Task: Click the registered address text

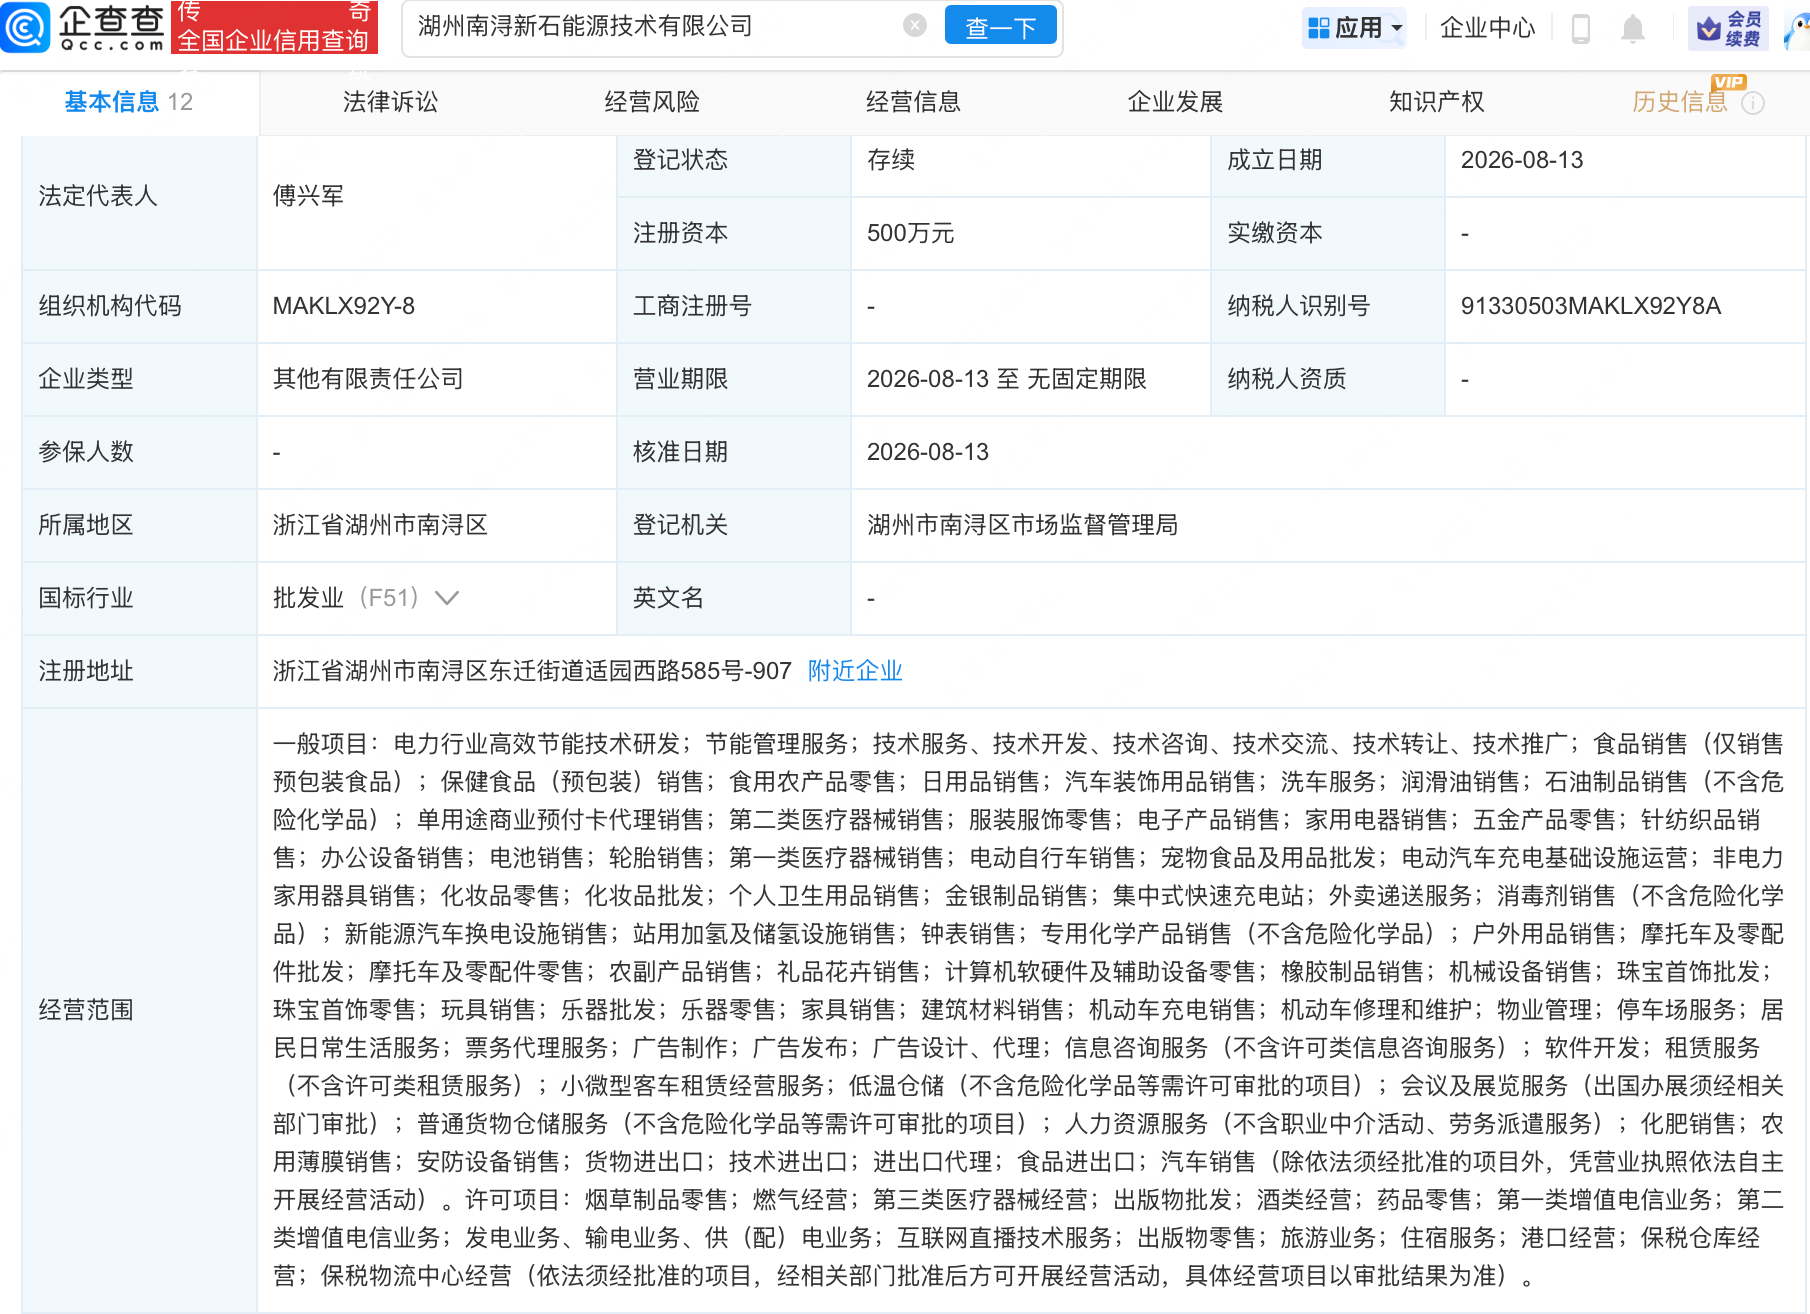Action: tap(532, 671)
